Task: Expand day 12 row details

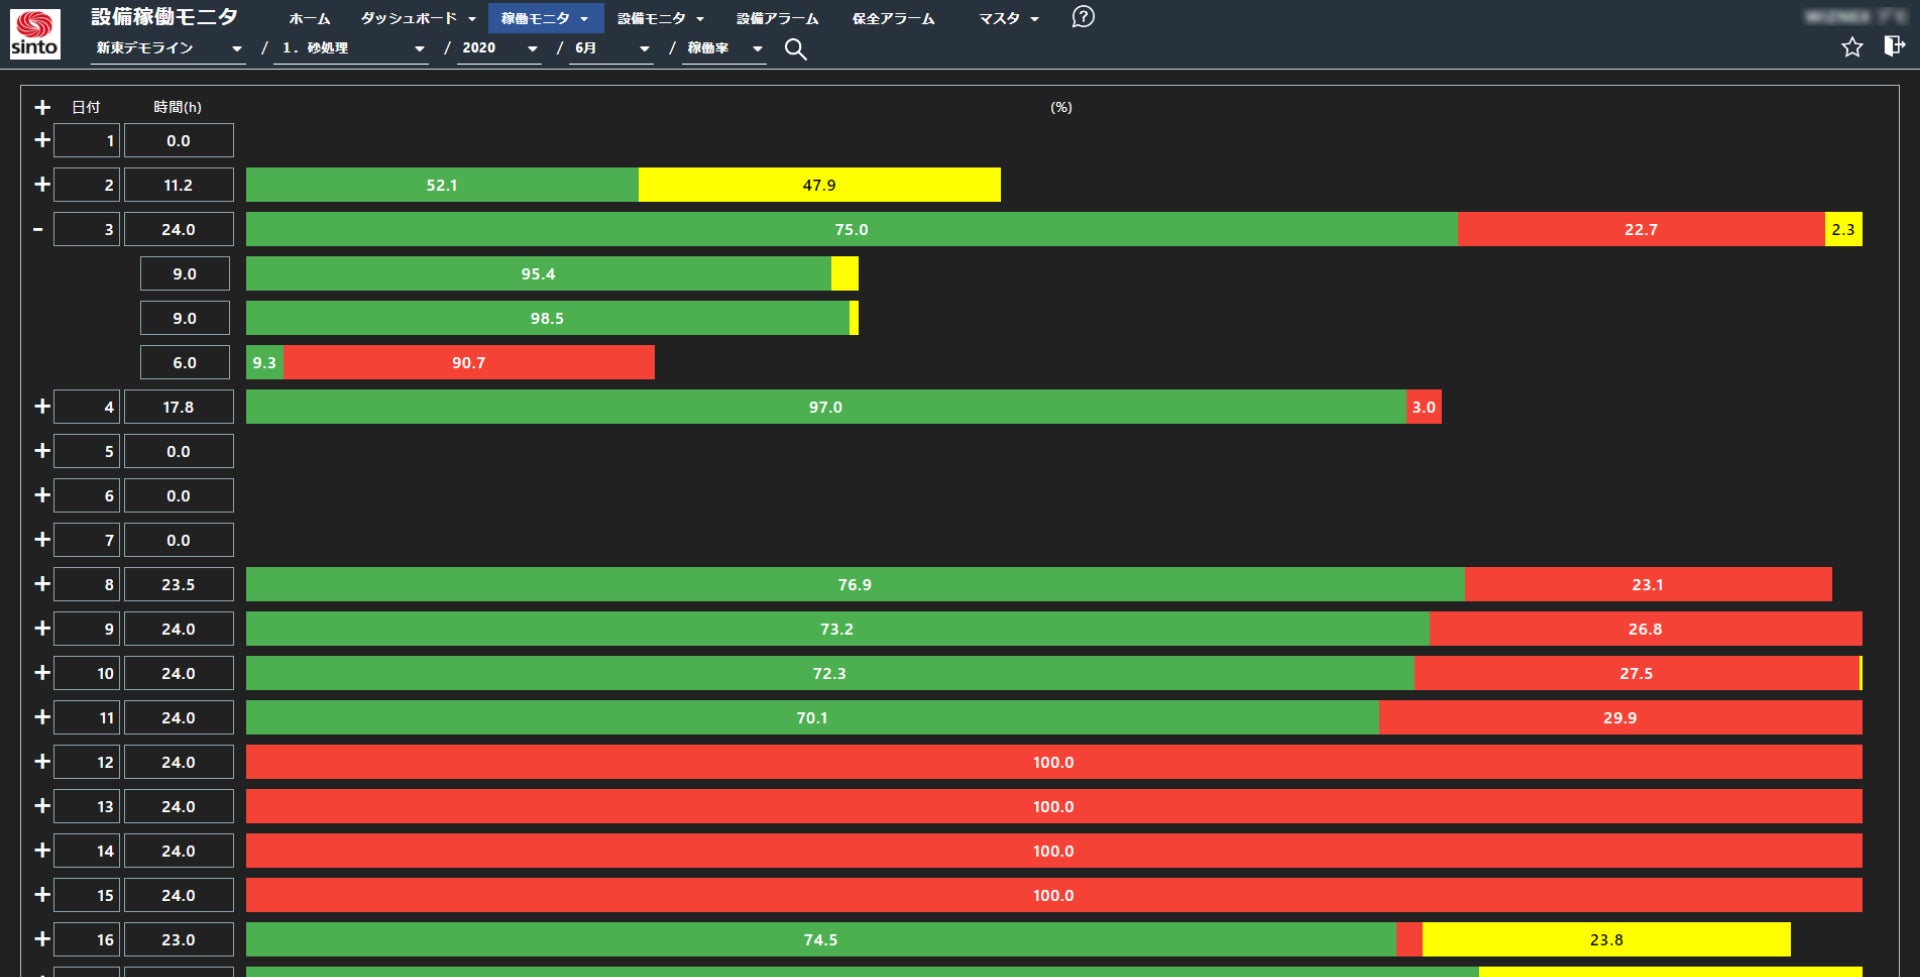Action: (x=42, y=761)
